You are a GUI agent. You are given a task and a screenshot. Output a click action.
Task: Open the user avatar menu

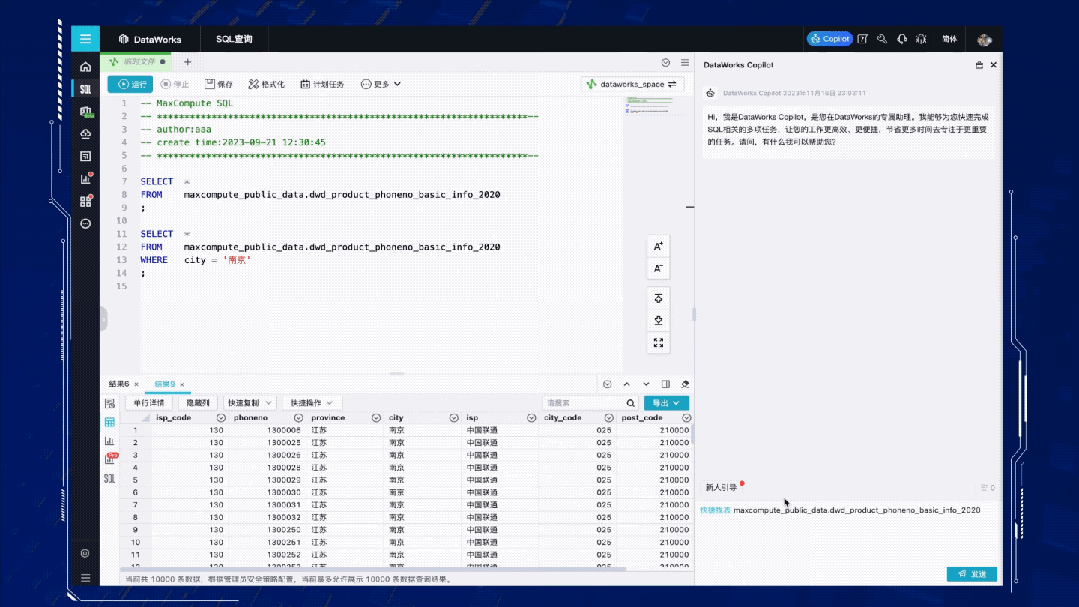984,39
